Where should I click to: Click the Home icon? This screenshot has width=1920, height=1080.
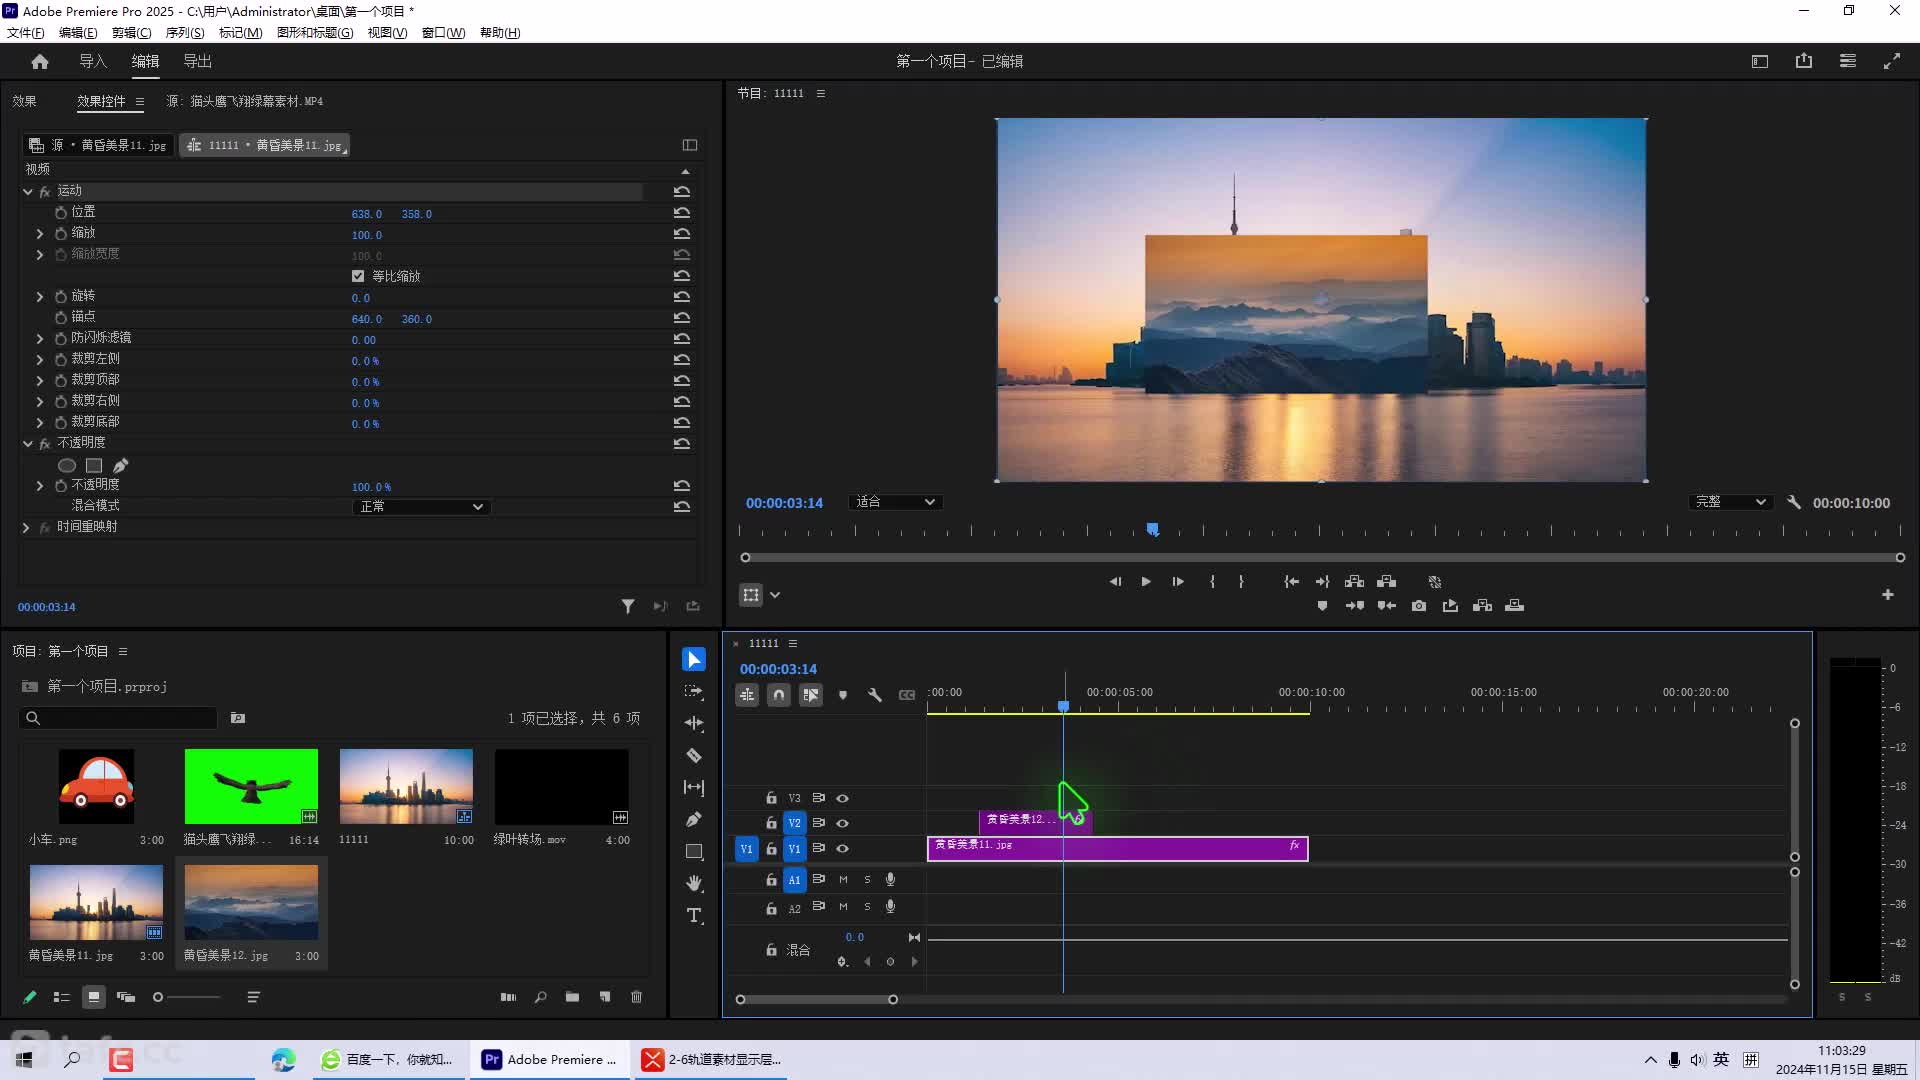(40, 62)
